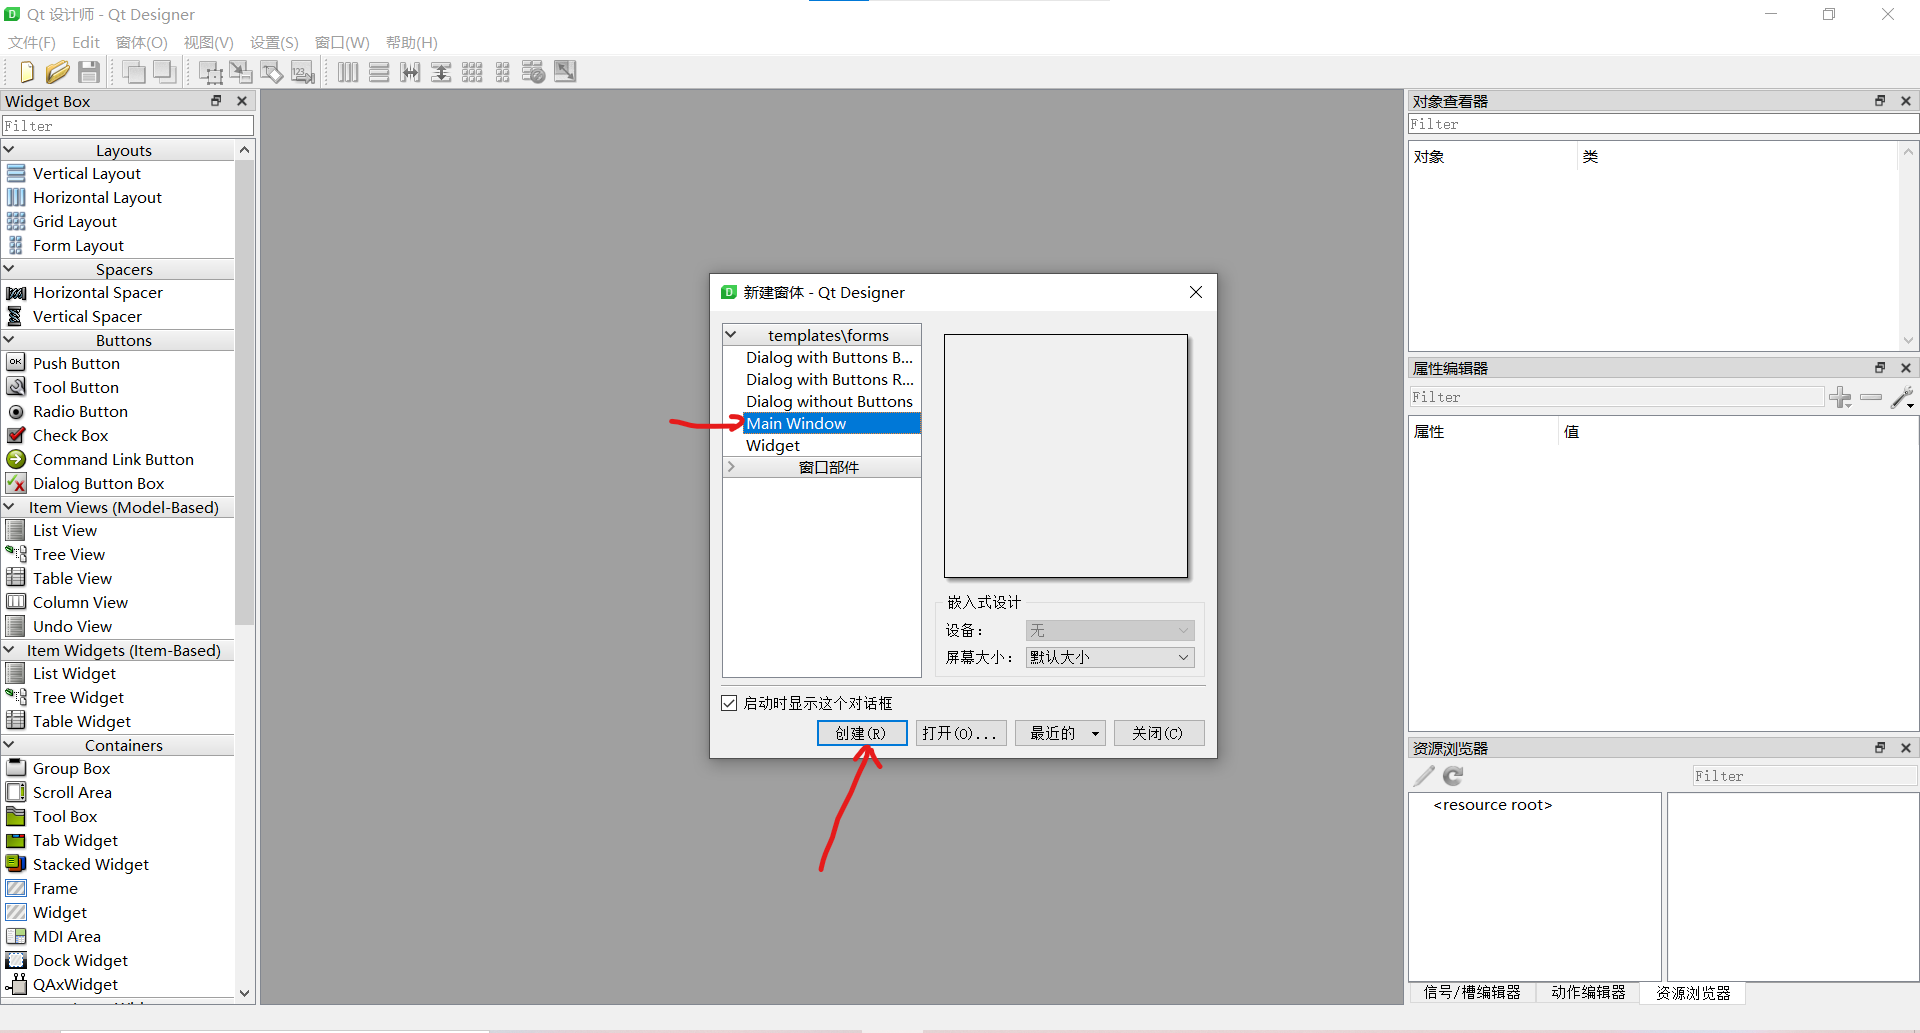Select the Lay Out in a Grid tool
This screenshot has height=1033, width=1920.
pyautogui.click(x=472, y=71)
